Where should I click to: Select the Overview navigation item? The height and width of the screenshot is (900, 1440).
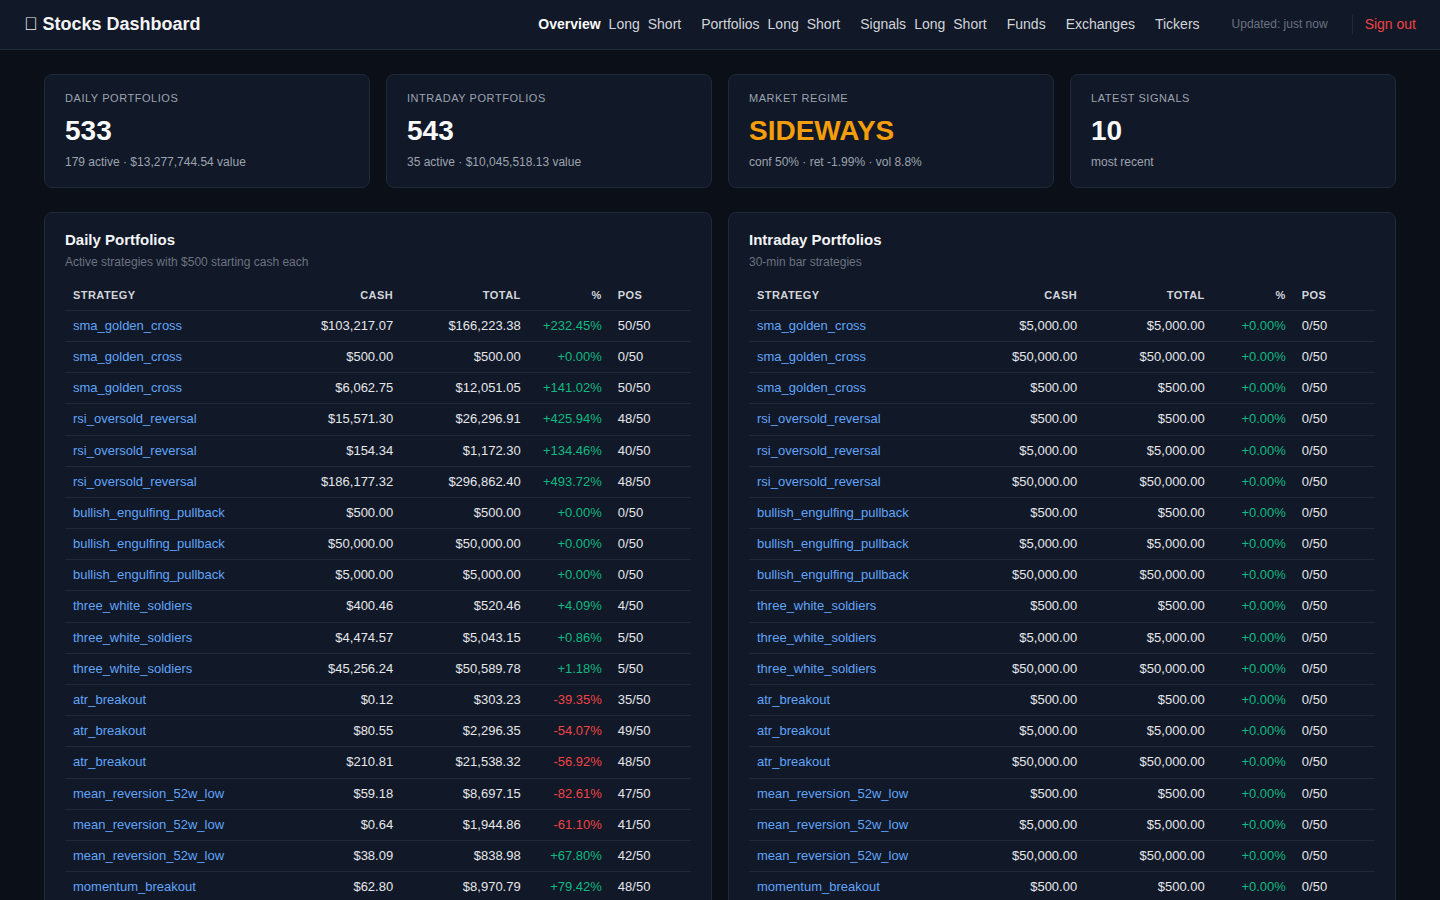(x=569, y=24)
